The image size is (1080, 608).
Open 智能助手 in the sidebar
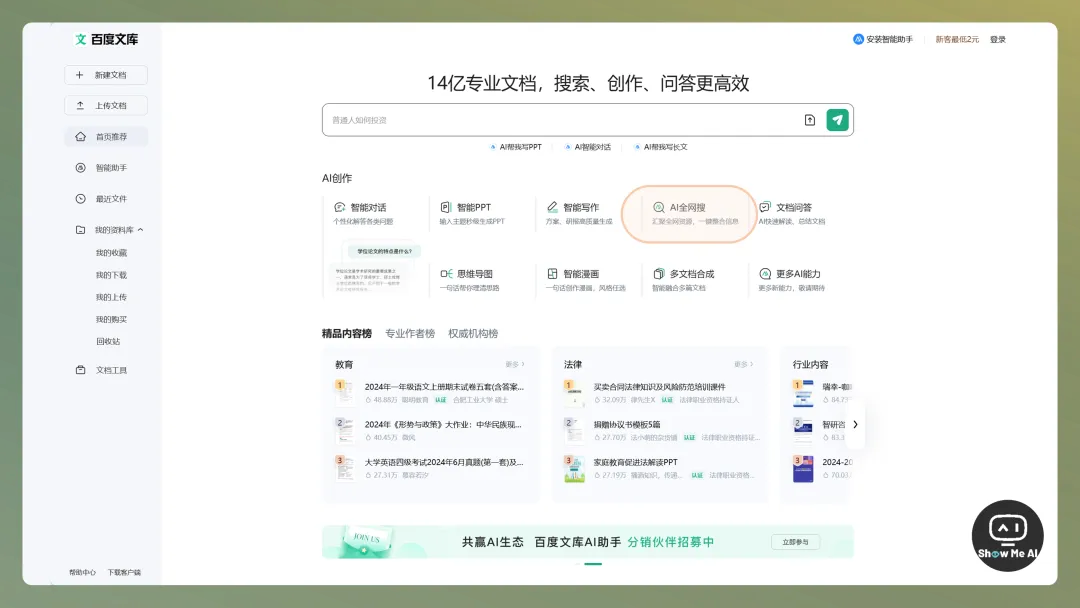[106, 167]
